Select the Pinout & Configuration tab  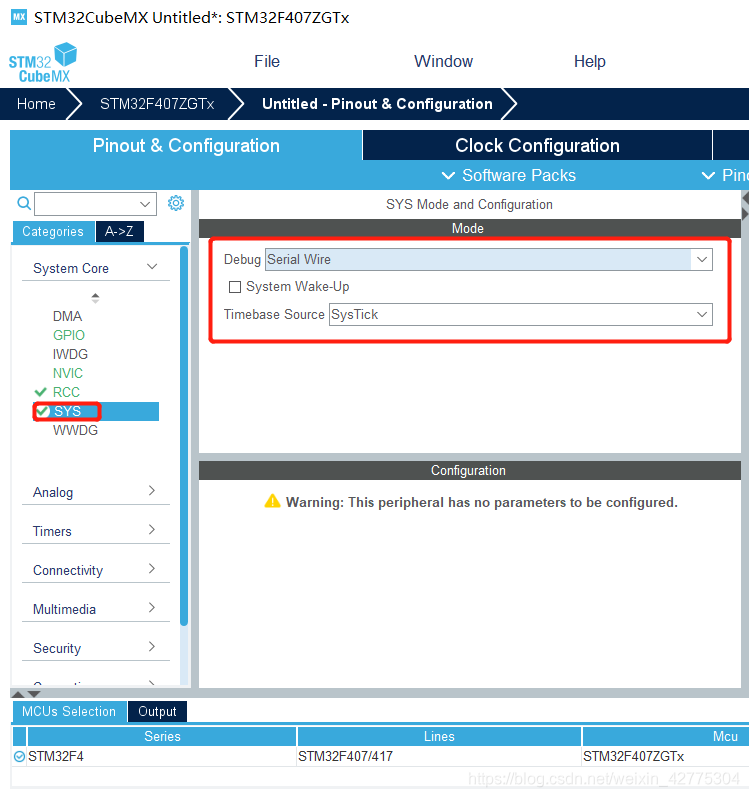(186, 145)
